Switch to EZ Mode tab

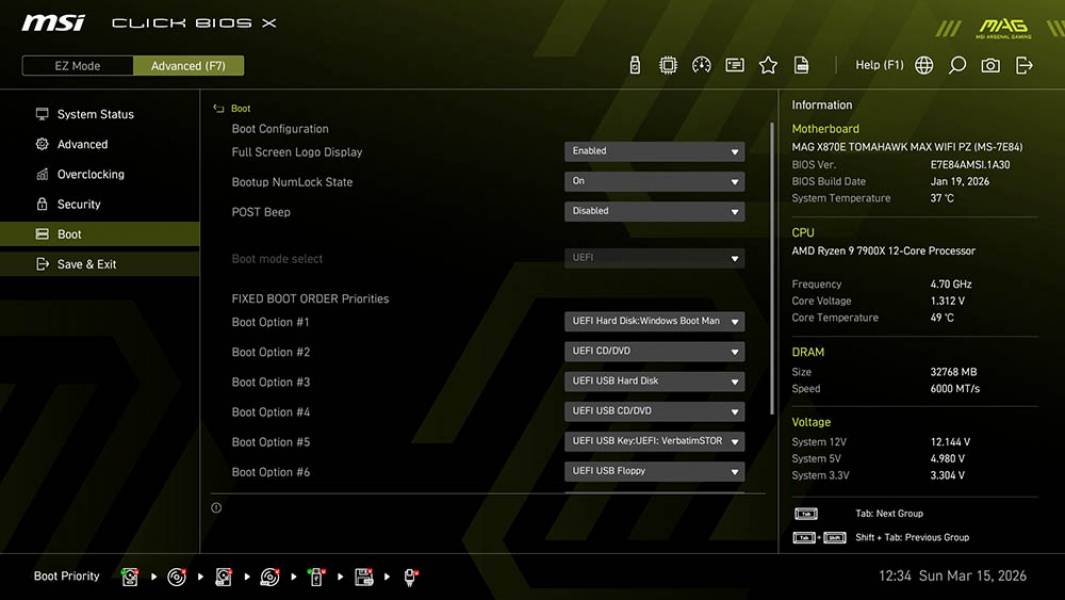coord(76,65)
